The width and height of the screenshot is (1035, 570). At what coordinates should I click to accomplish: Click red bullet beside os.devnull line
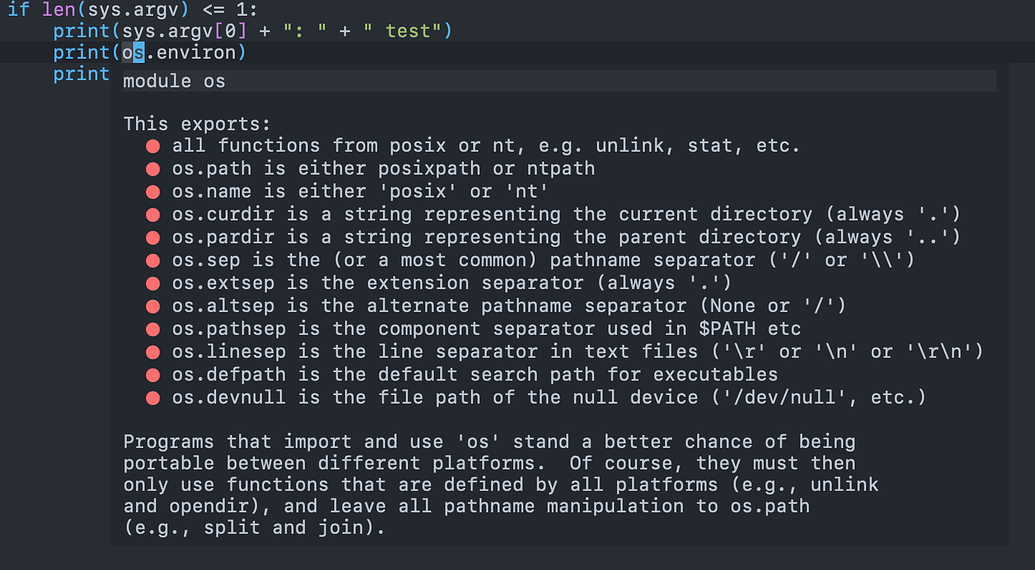152,398
